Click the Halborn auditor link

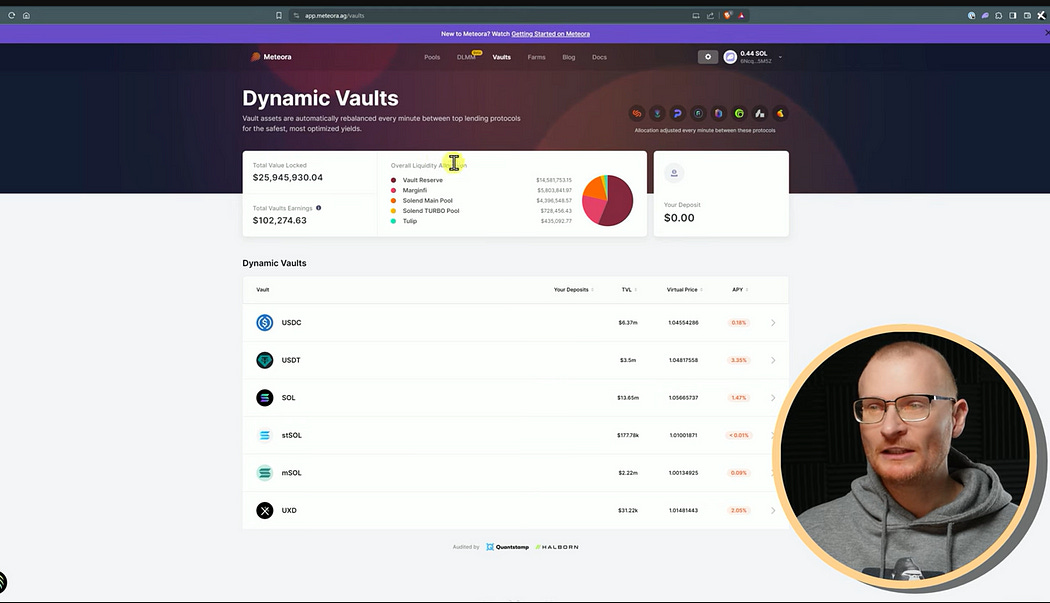coord(557,547)
